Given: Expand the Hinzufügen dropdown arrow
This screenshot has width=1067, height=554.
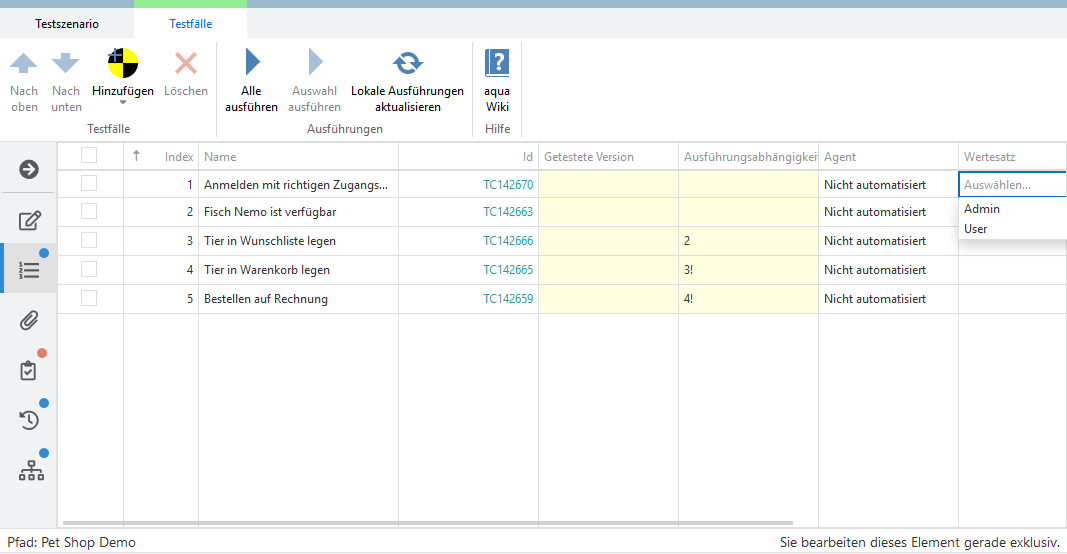Looking at the screenshot, I should tap(123, 102).
